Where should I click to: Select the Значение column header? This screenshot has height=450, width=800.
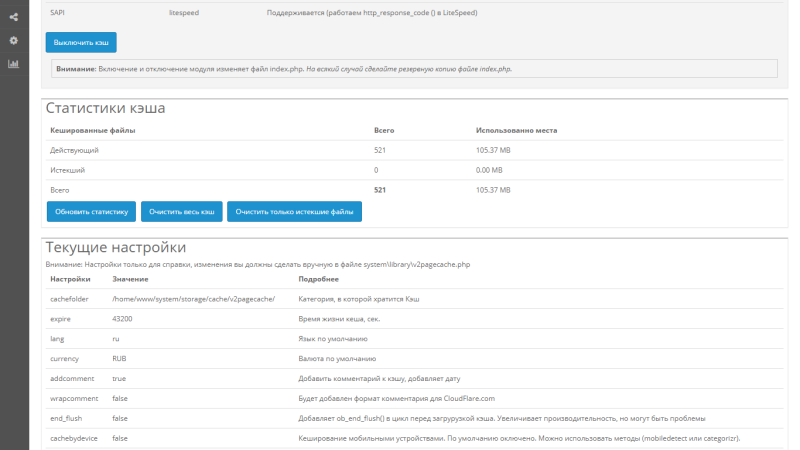point(130,279)
